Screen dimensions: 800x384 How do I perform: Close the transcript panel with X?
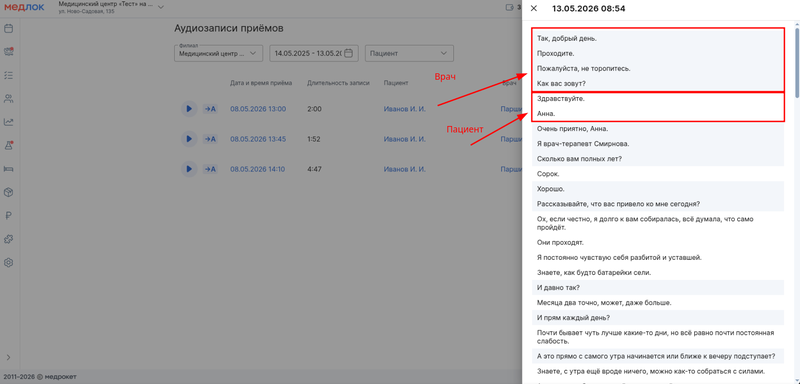534,8
